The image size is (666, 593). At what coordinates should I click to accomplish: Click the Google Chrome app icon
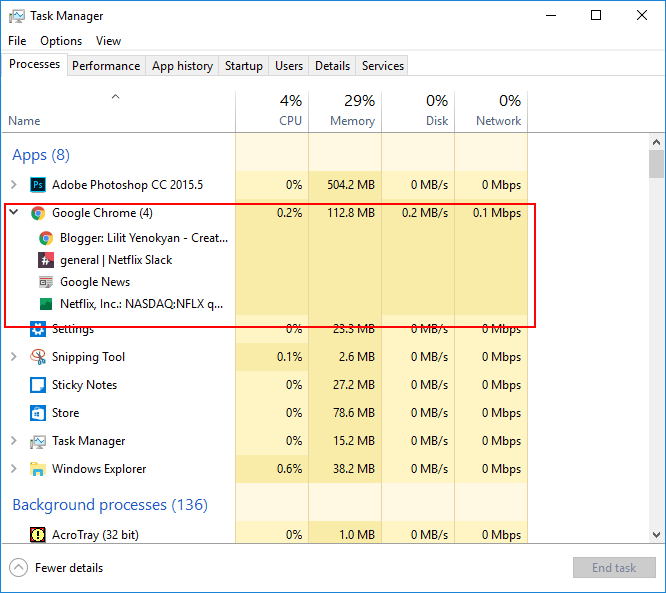(38, 213)
